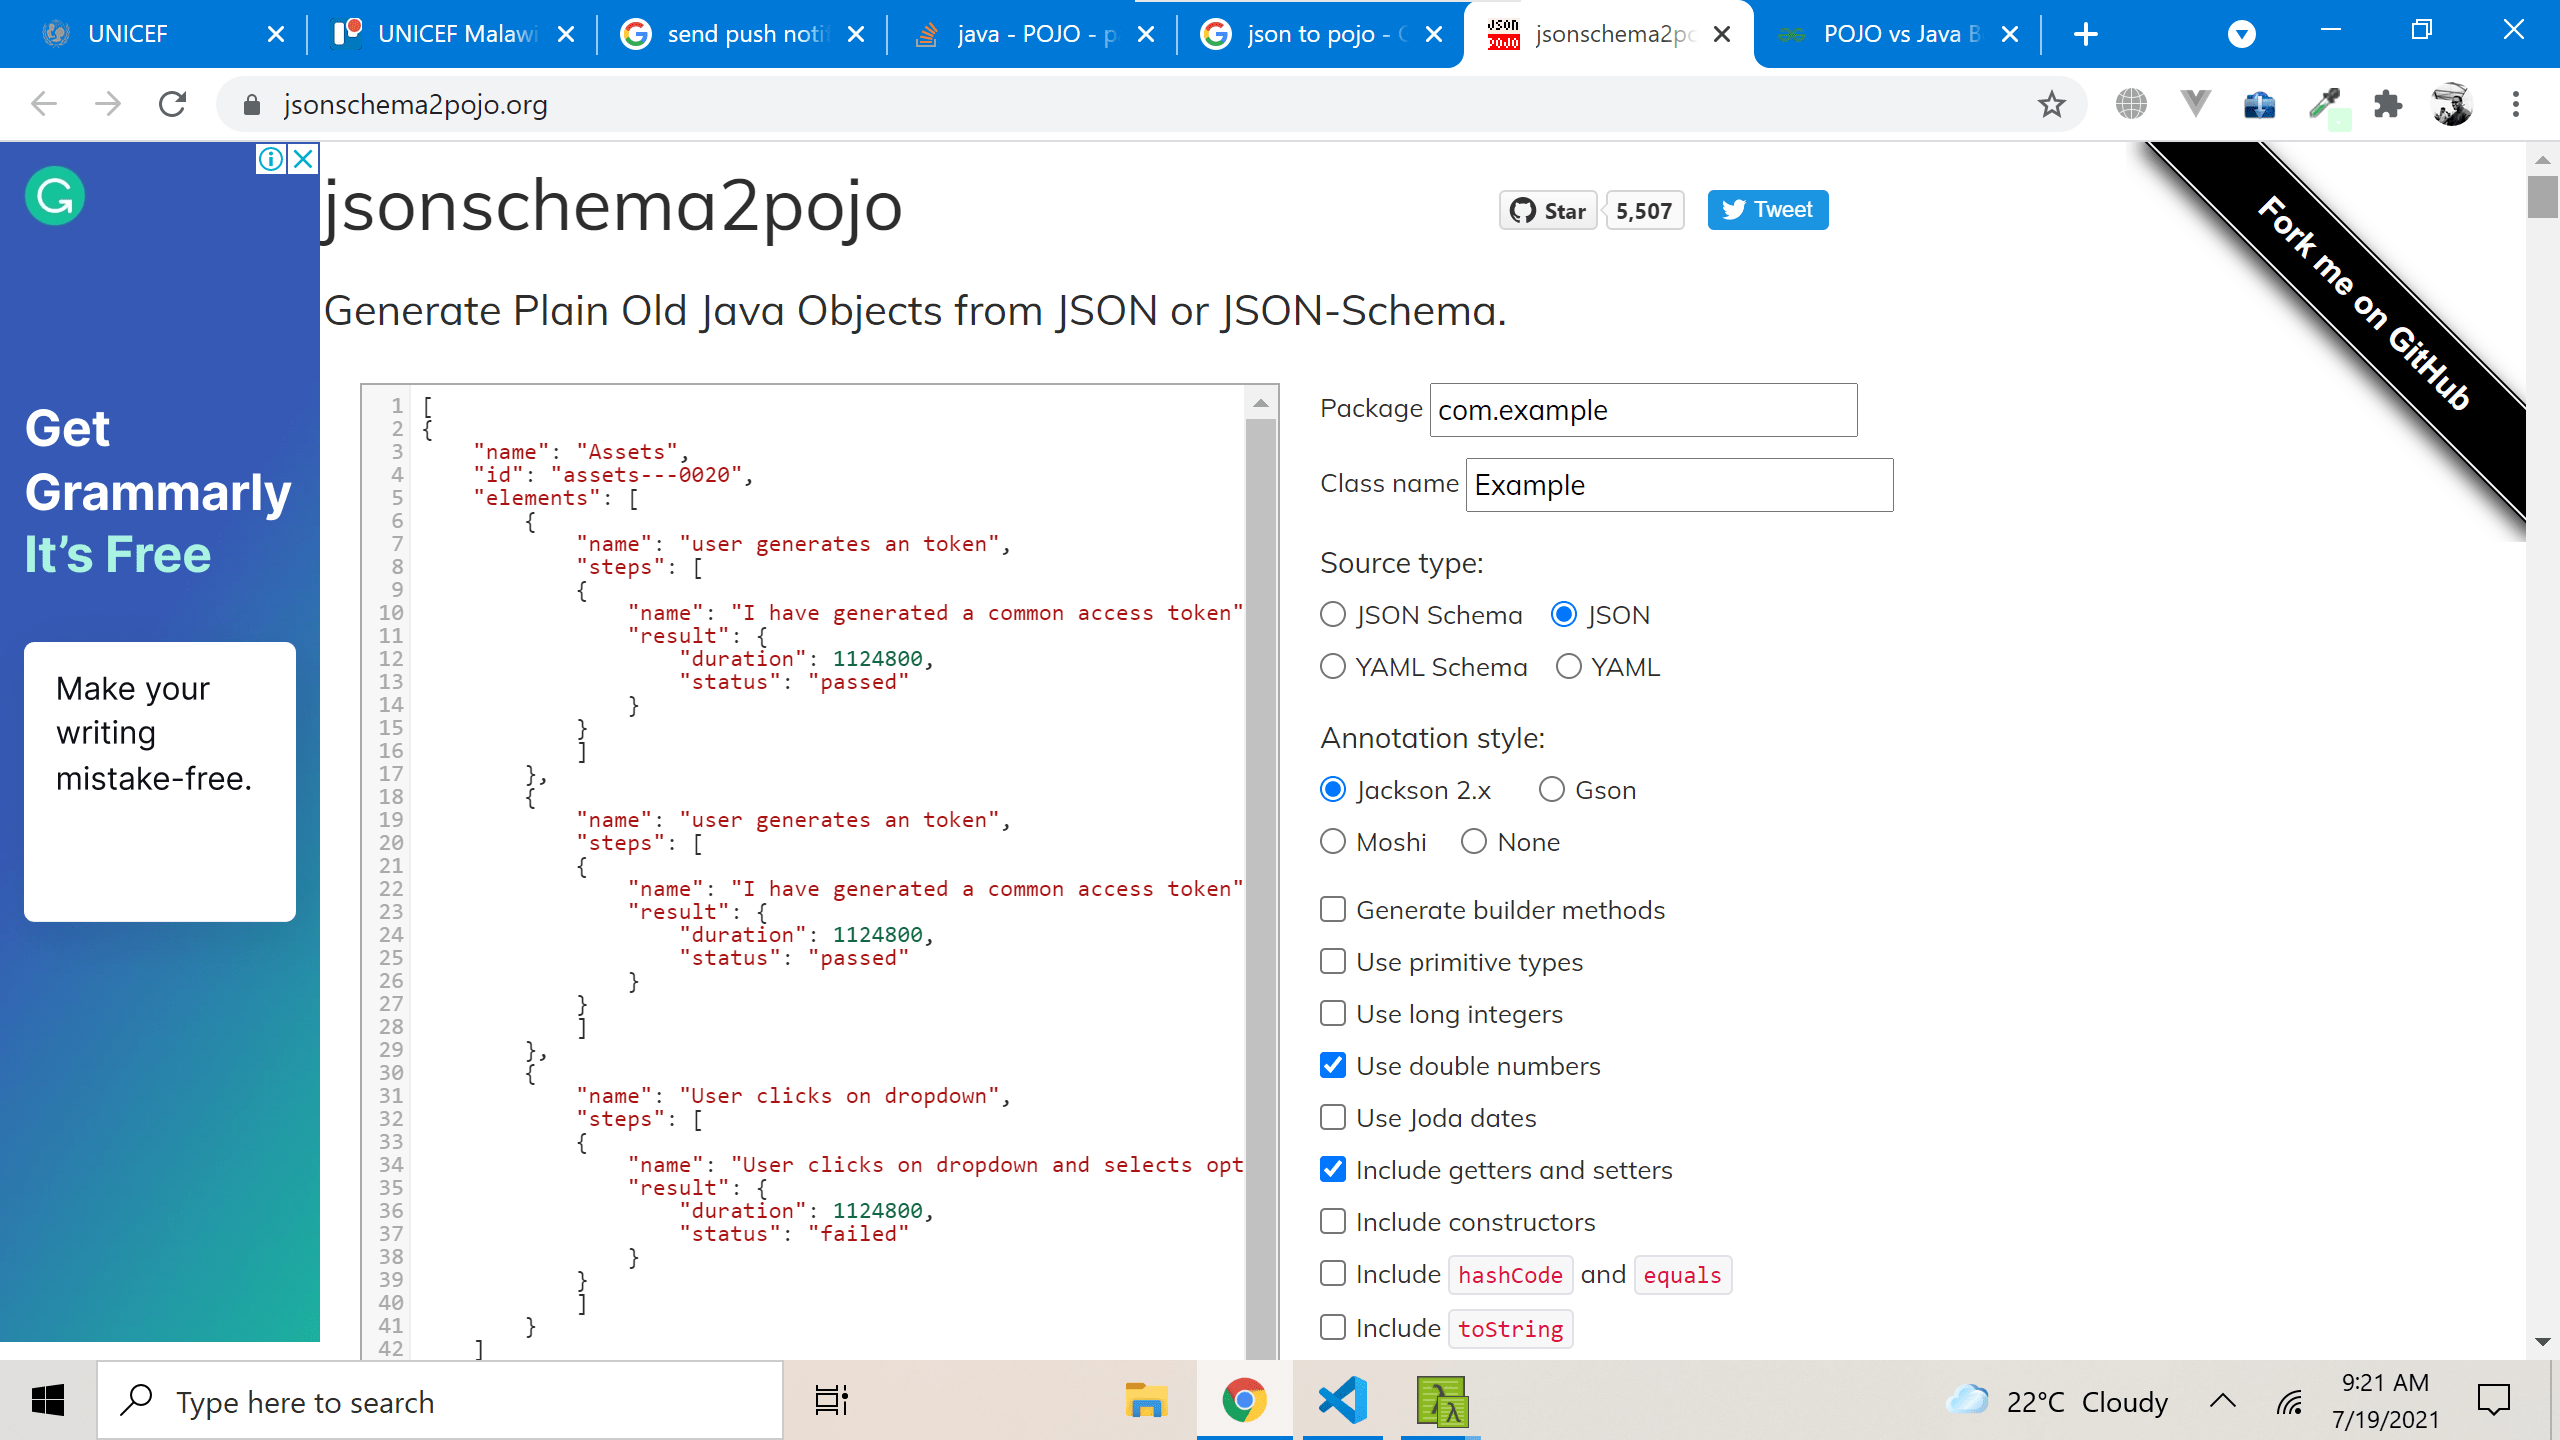The image size is (2560, 1440).
Task: Expand hidden icons in the system tray
Action: 2220,1400
